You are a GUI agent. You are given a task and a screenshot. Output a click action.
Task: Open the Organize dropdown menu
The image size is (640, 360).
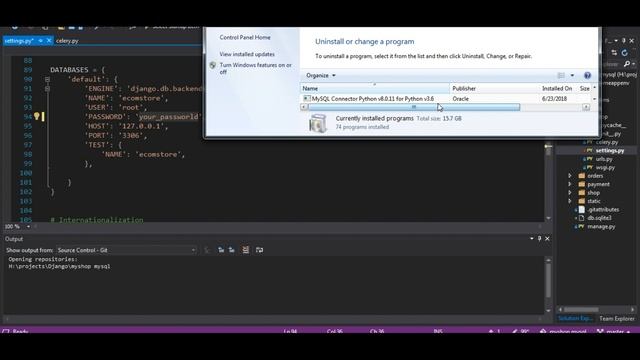pos(321,76)
